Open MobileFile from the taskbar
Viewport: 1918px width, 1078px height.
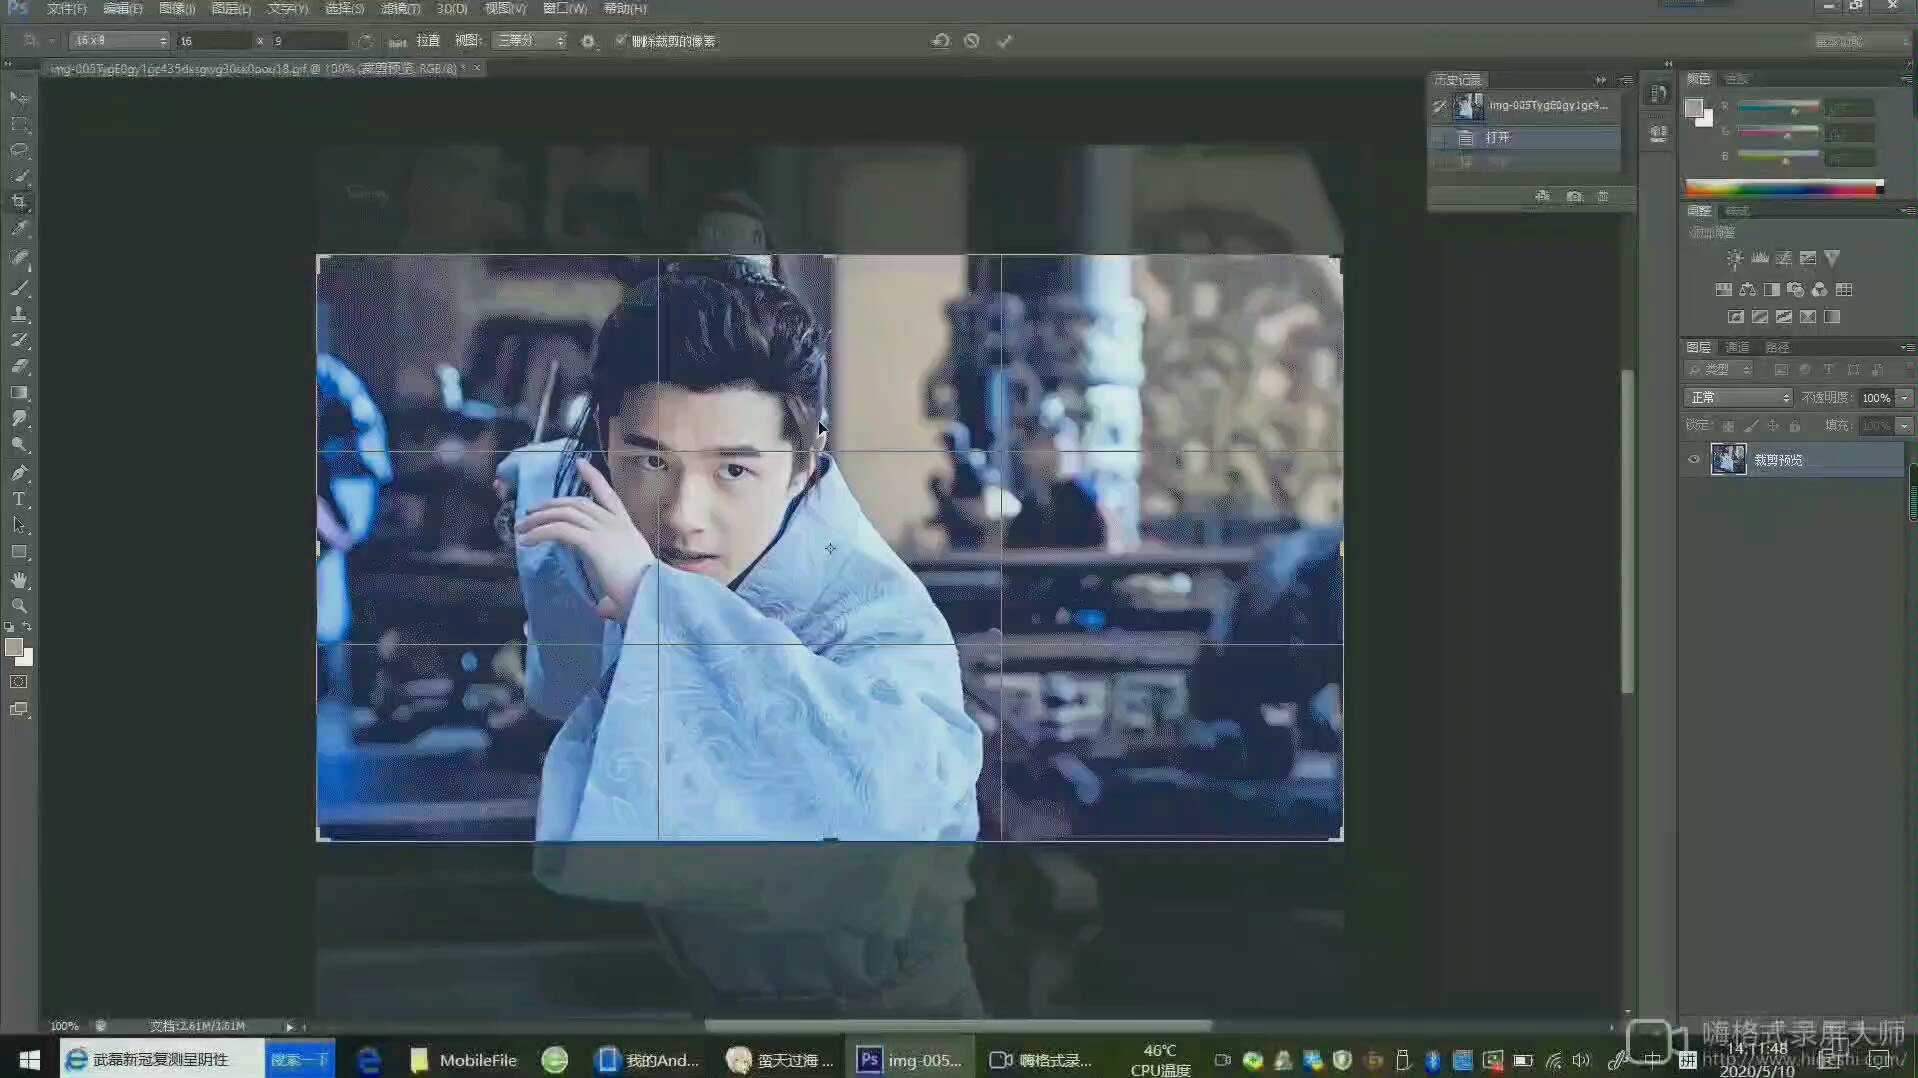[464, 1060]
